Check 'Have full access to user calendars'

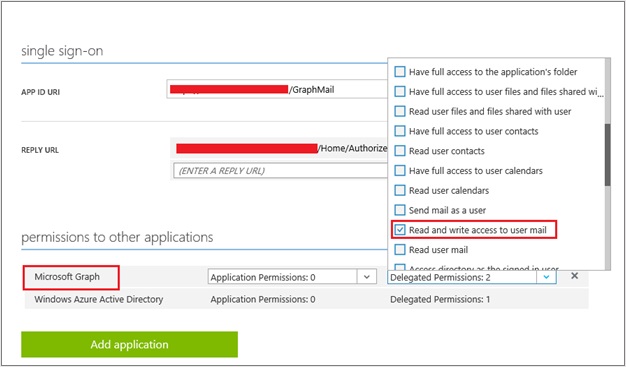pyautogui.click(x=400, y=171)
